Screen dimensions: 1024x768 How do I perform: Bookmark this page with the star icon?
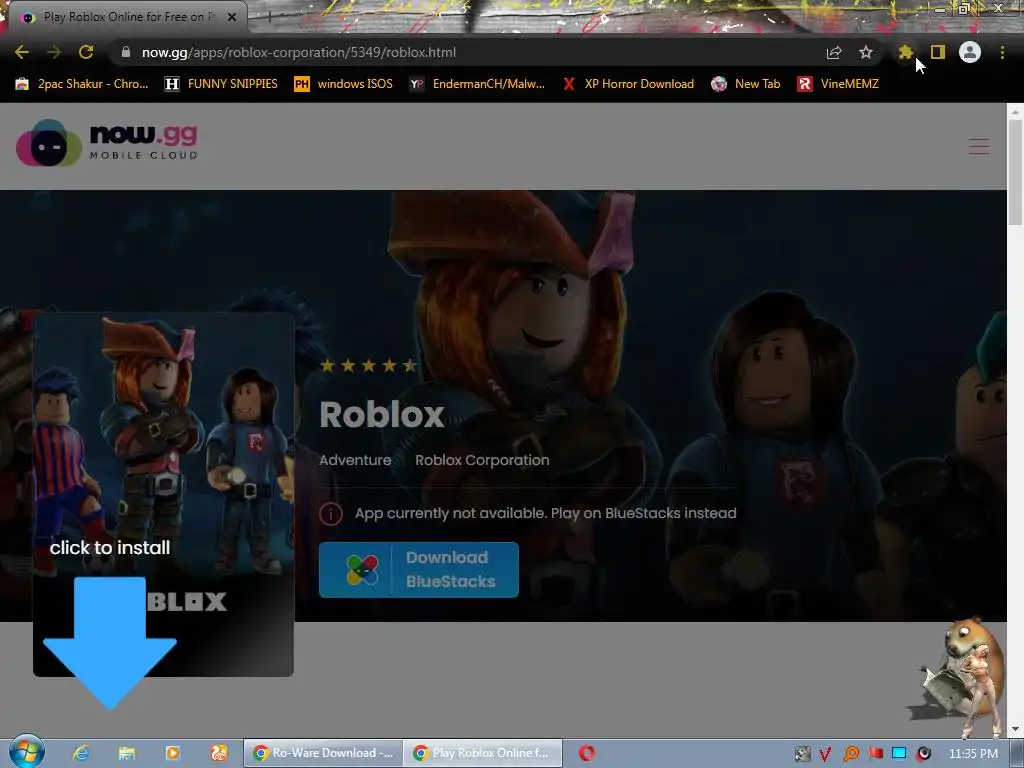pos(866,52)
